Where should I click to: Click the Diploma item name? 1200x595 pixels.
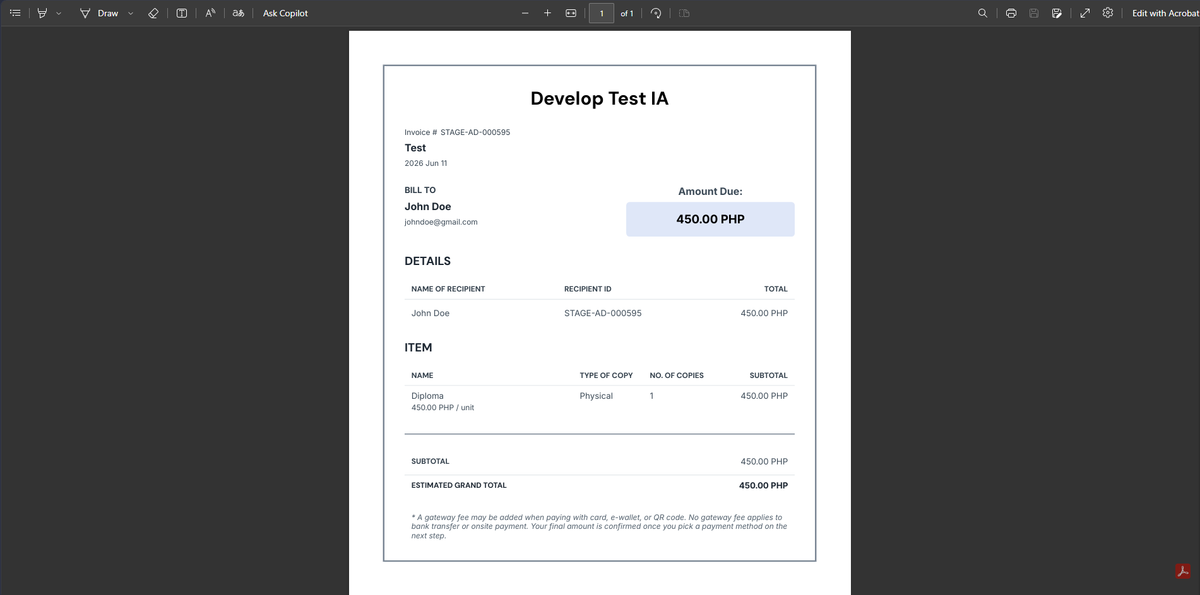point(427,396)
